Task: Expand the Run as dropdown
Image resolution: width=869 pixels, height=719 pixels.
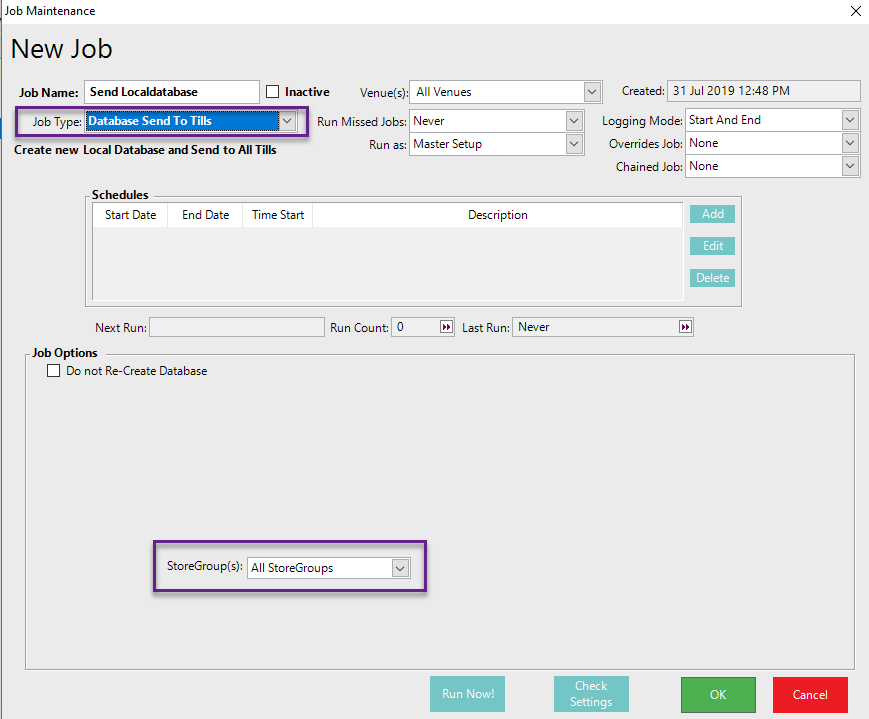Action: pos(574,144)
